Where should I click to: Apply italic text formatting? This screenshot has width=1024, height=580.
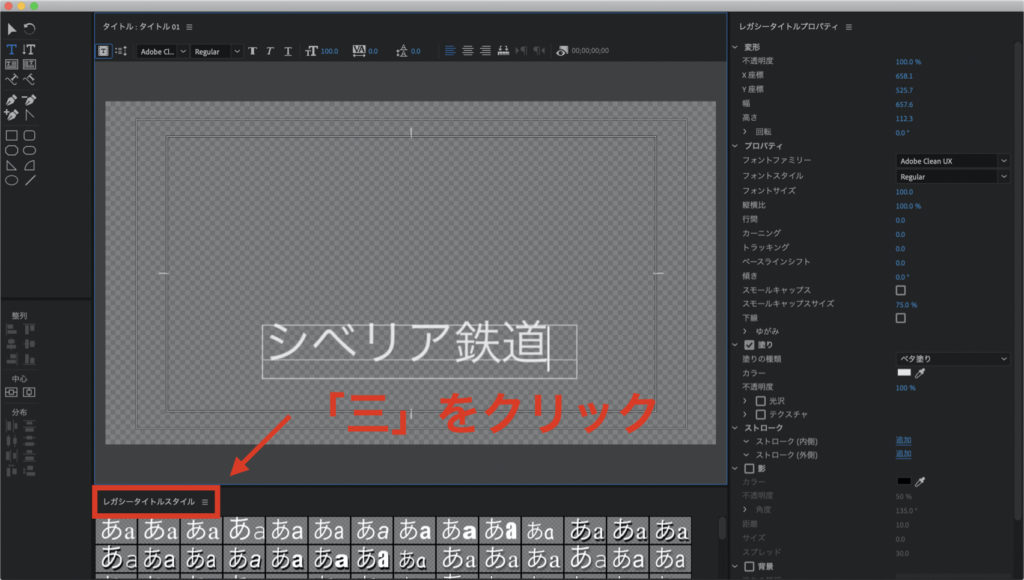[x=270, y=51]
